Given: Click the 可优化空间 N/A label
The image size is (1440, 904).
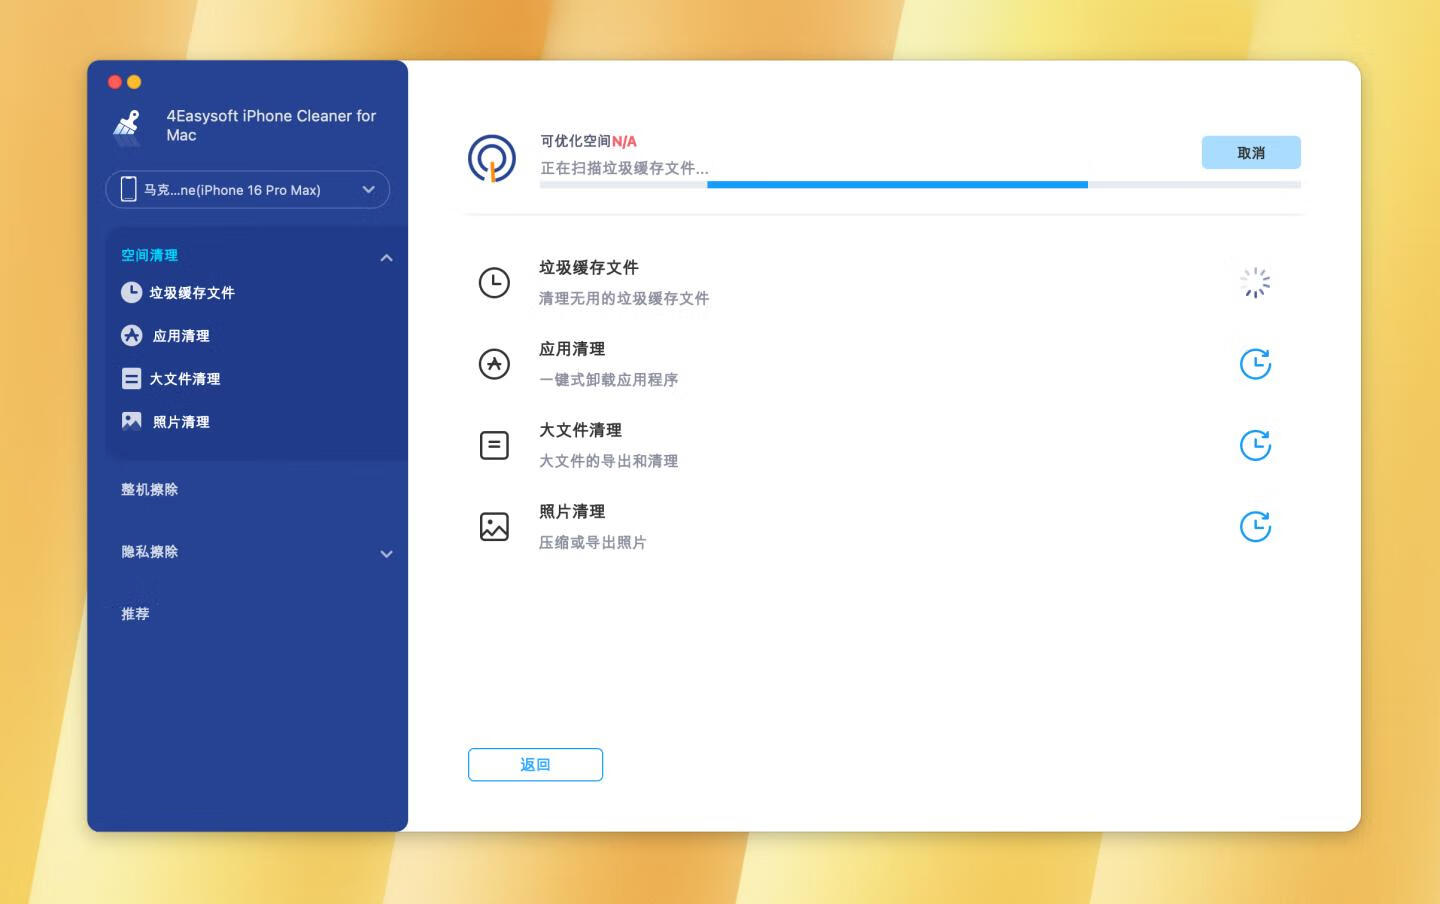Looking at the screenshot, I should 588,141.
